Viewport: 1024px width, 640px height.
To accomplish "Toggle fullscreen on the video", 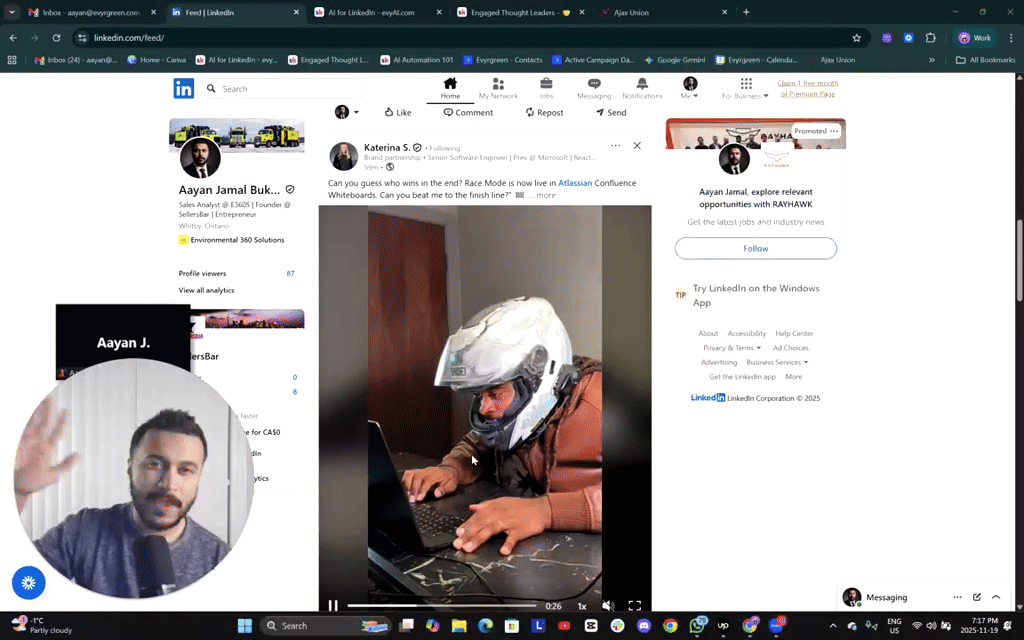I will [x=635, y=605].
